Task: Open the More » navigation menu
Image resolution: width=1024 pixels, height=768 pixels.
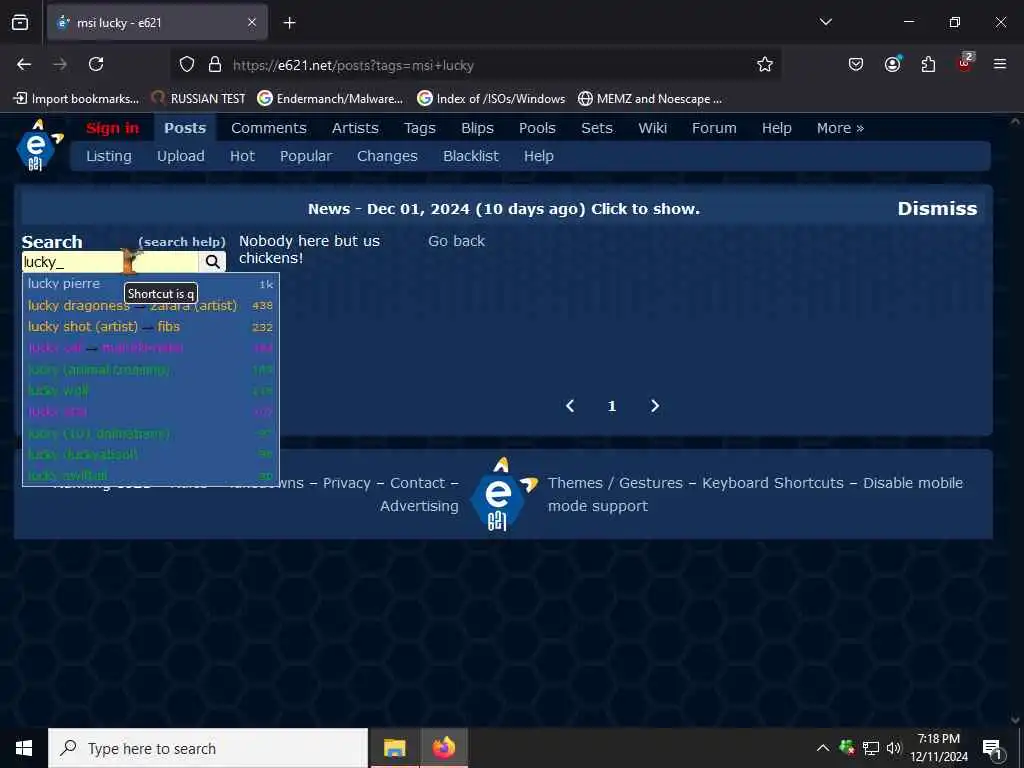Action: coord(840,128)
